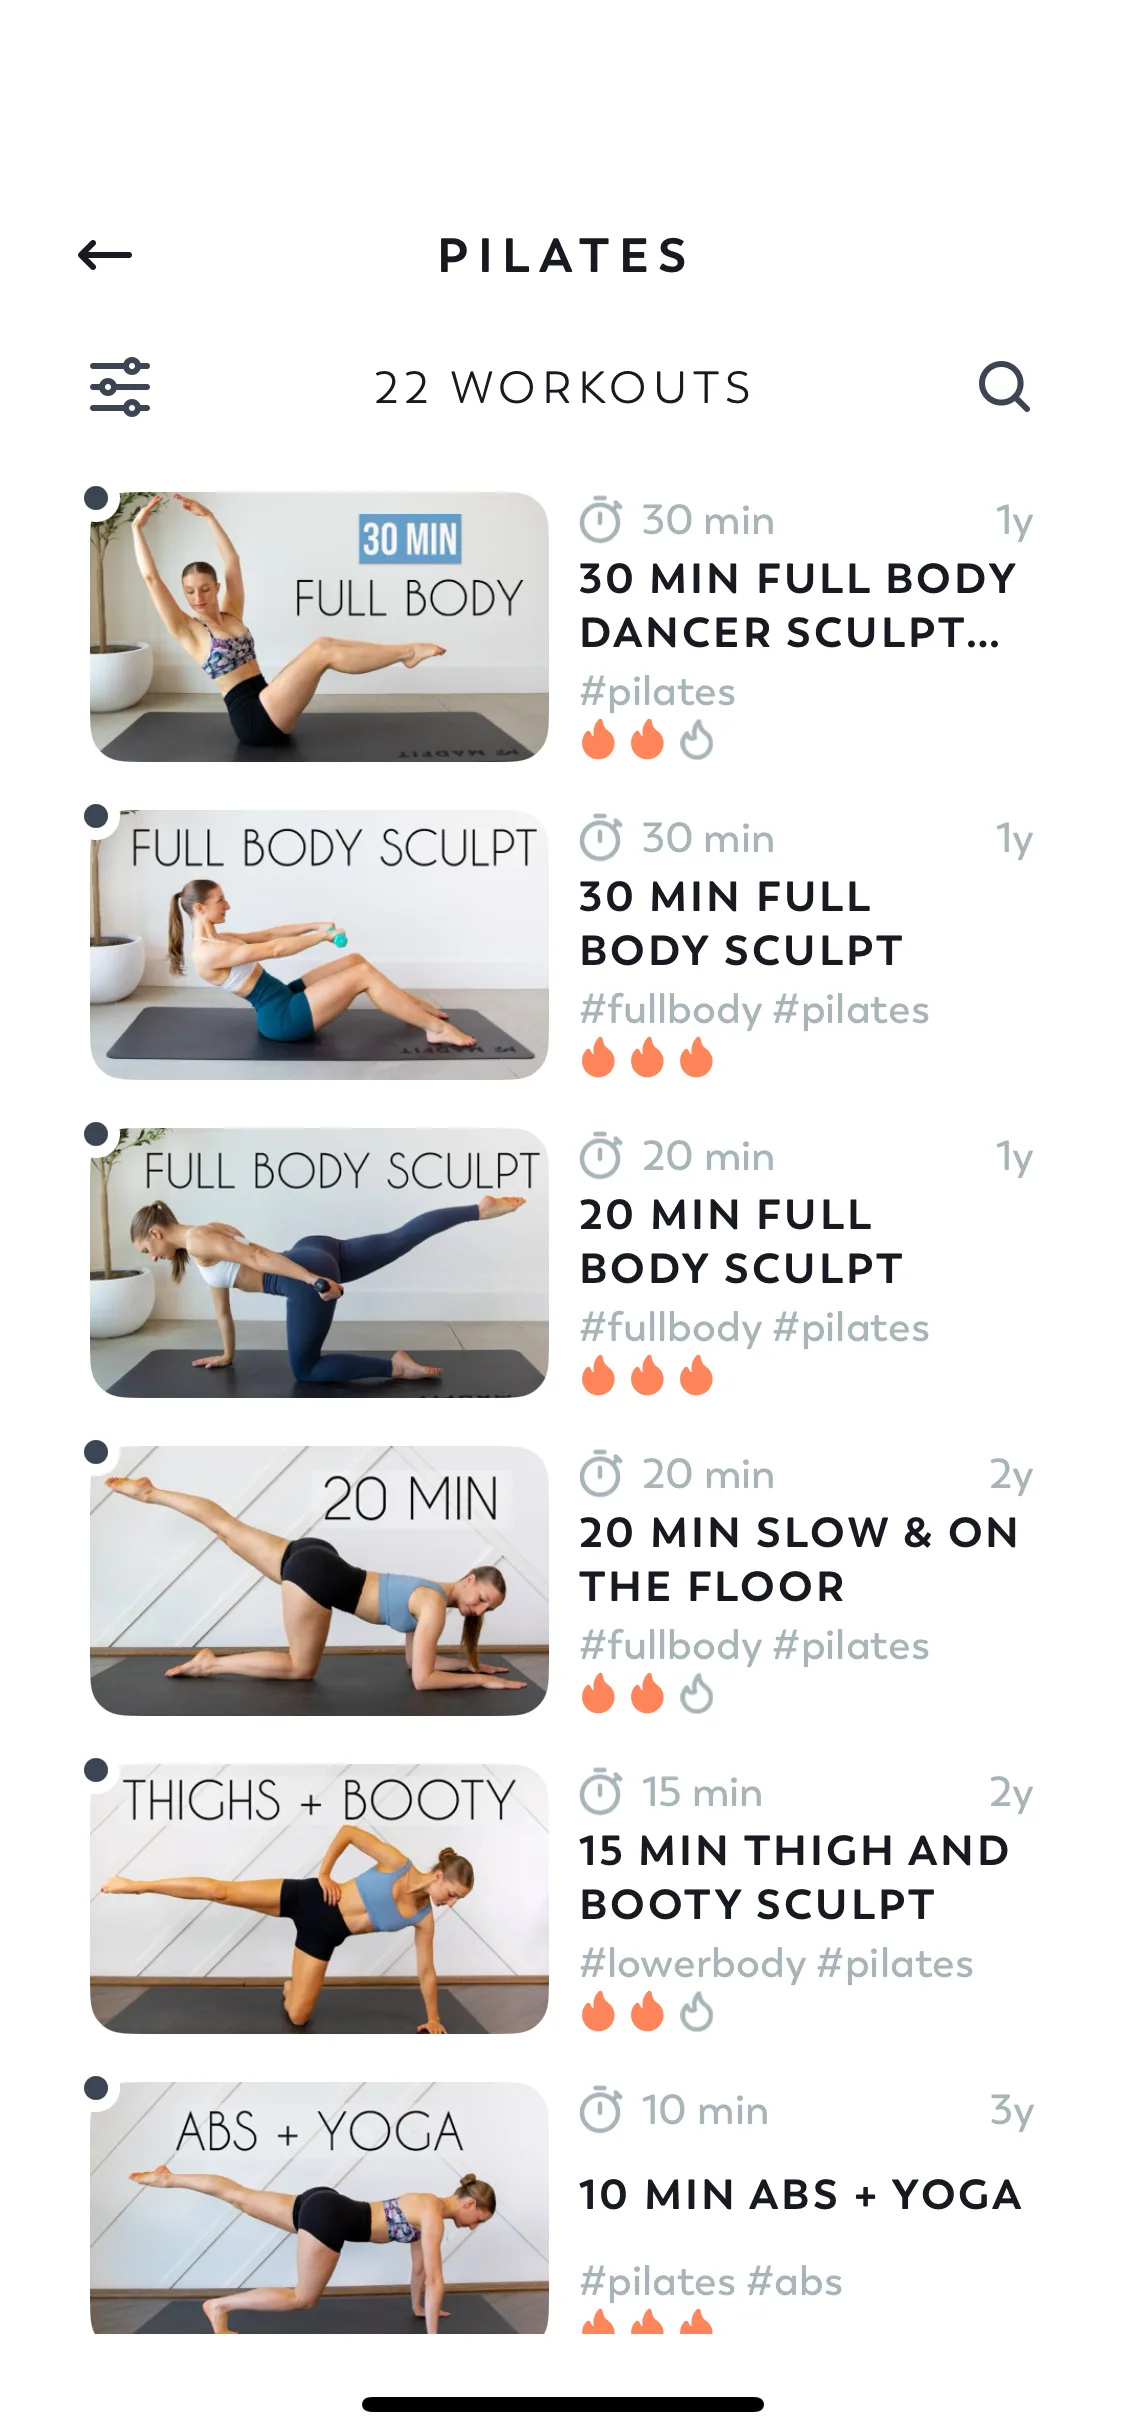Screen dimensions: 1125x2436
Task: Toggle the dot marker on Dancer Sculpt thumbnail
Action: pyautogui.click(x=96, y=498)
